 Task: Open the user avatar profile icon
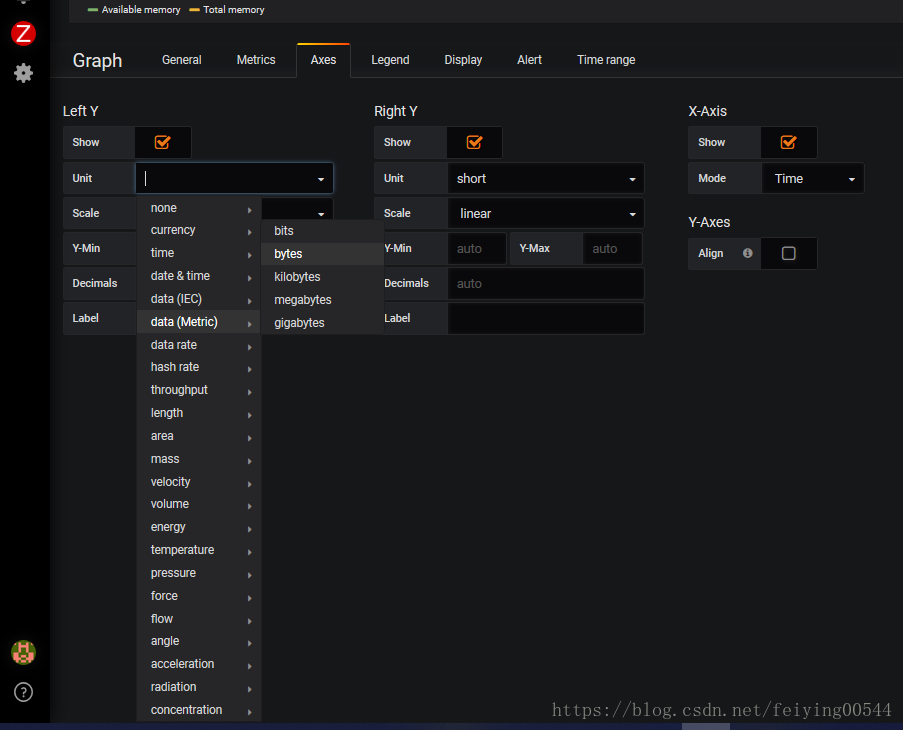[24, 652]
